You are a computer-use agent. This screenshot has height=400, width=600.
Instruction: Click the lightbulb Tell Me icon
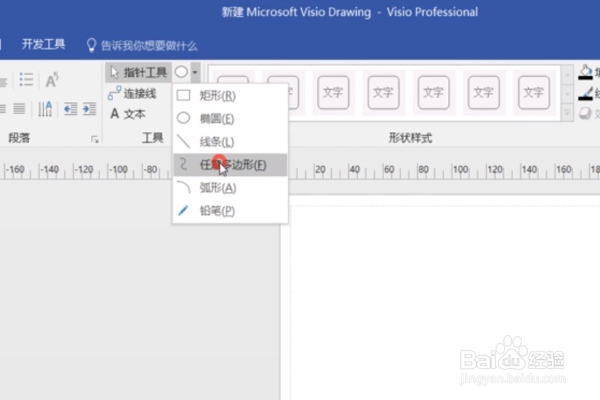(x=91, y=45)
